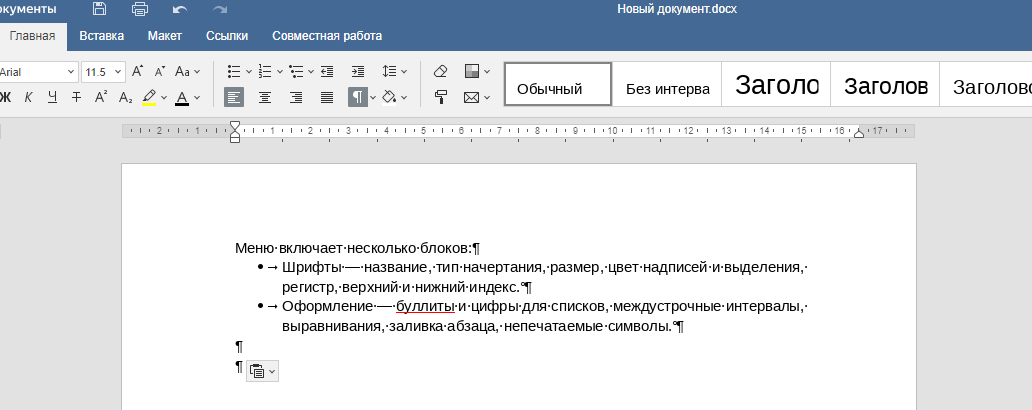
Task: Toggle strikethrough formatting
Action: [76, 97]
